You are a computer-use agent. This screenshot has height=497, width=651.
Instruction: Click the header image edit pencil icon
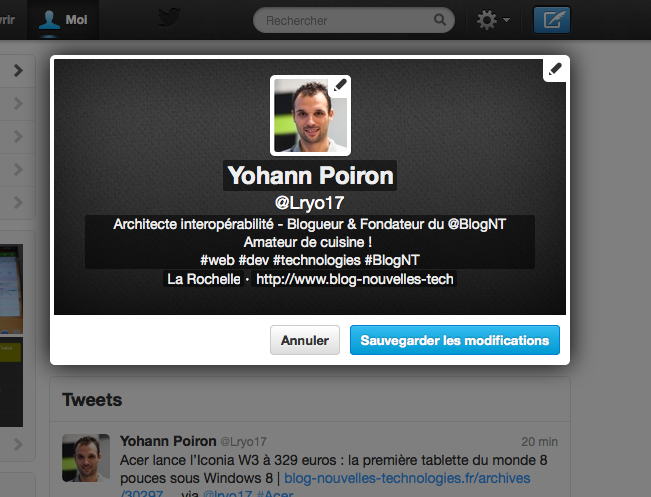pyautogui.click(x=555, y=69)
